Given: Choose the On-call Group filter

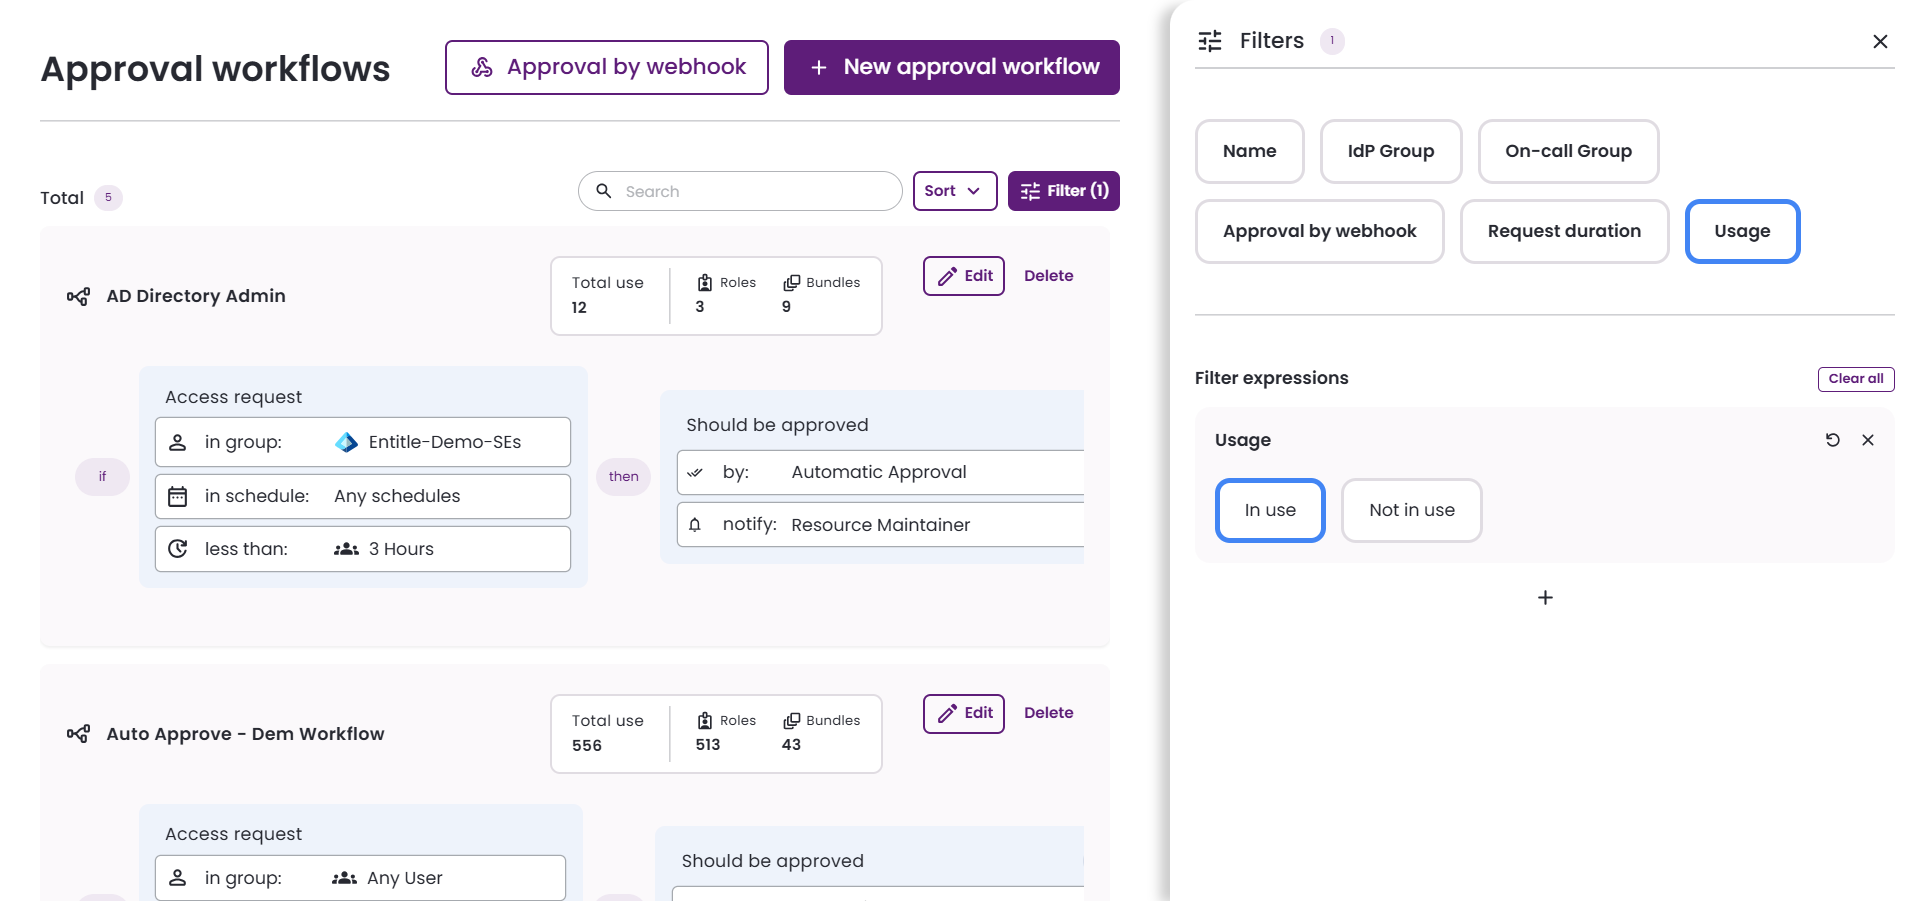Looking at the screenshot, I should [1568, 151].
